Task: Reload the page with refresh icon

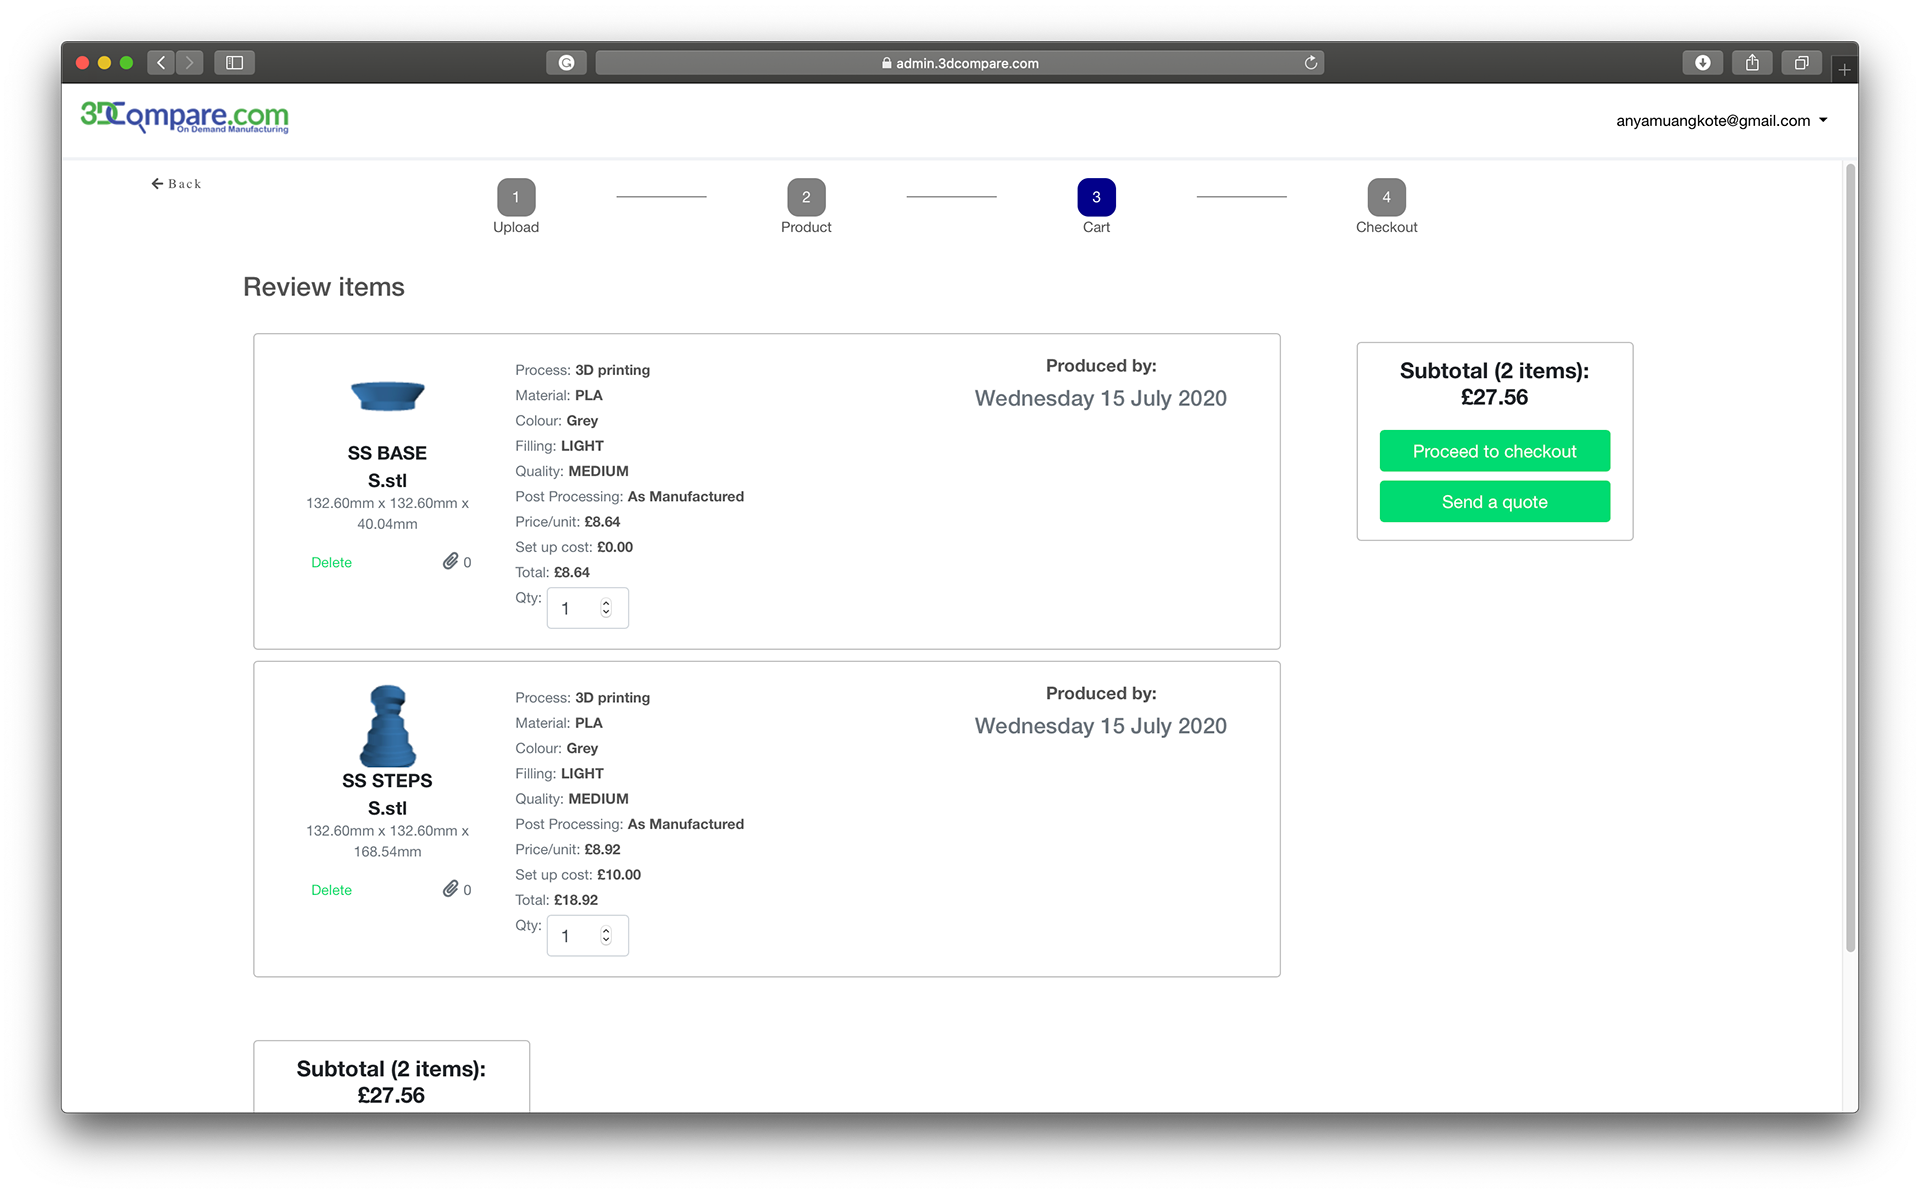Action: (x=1311, y=62)
